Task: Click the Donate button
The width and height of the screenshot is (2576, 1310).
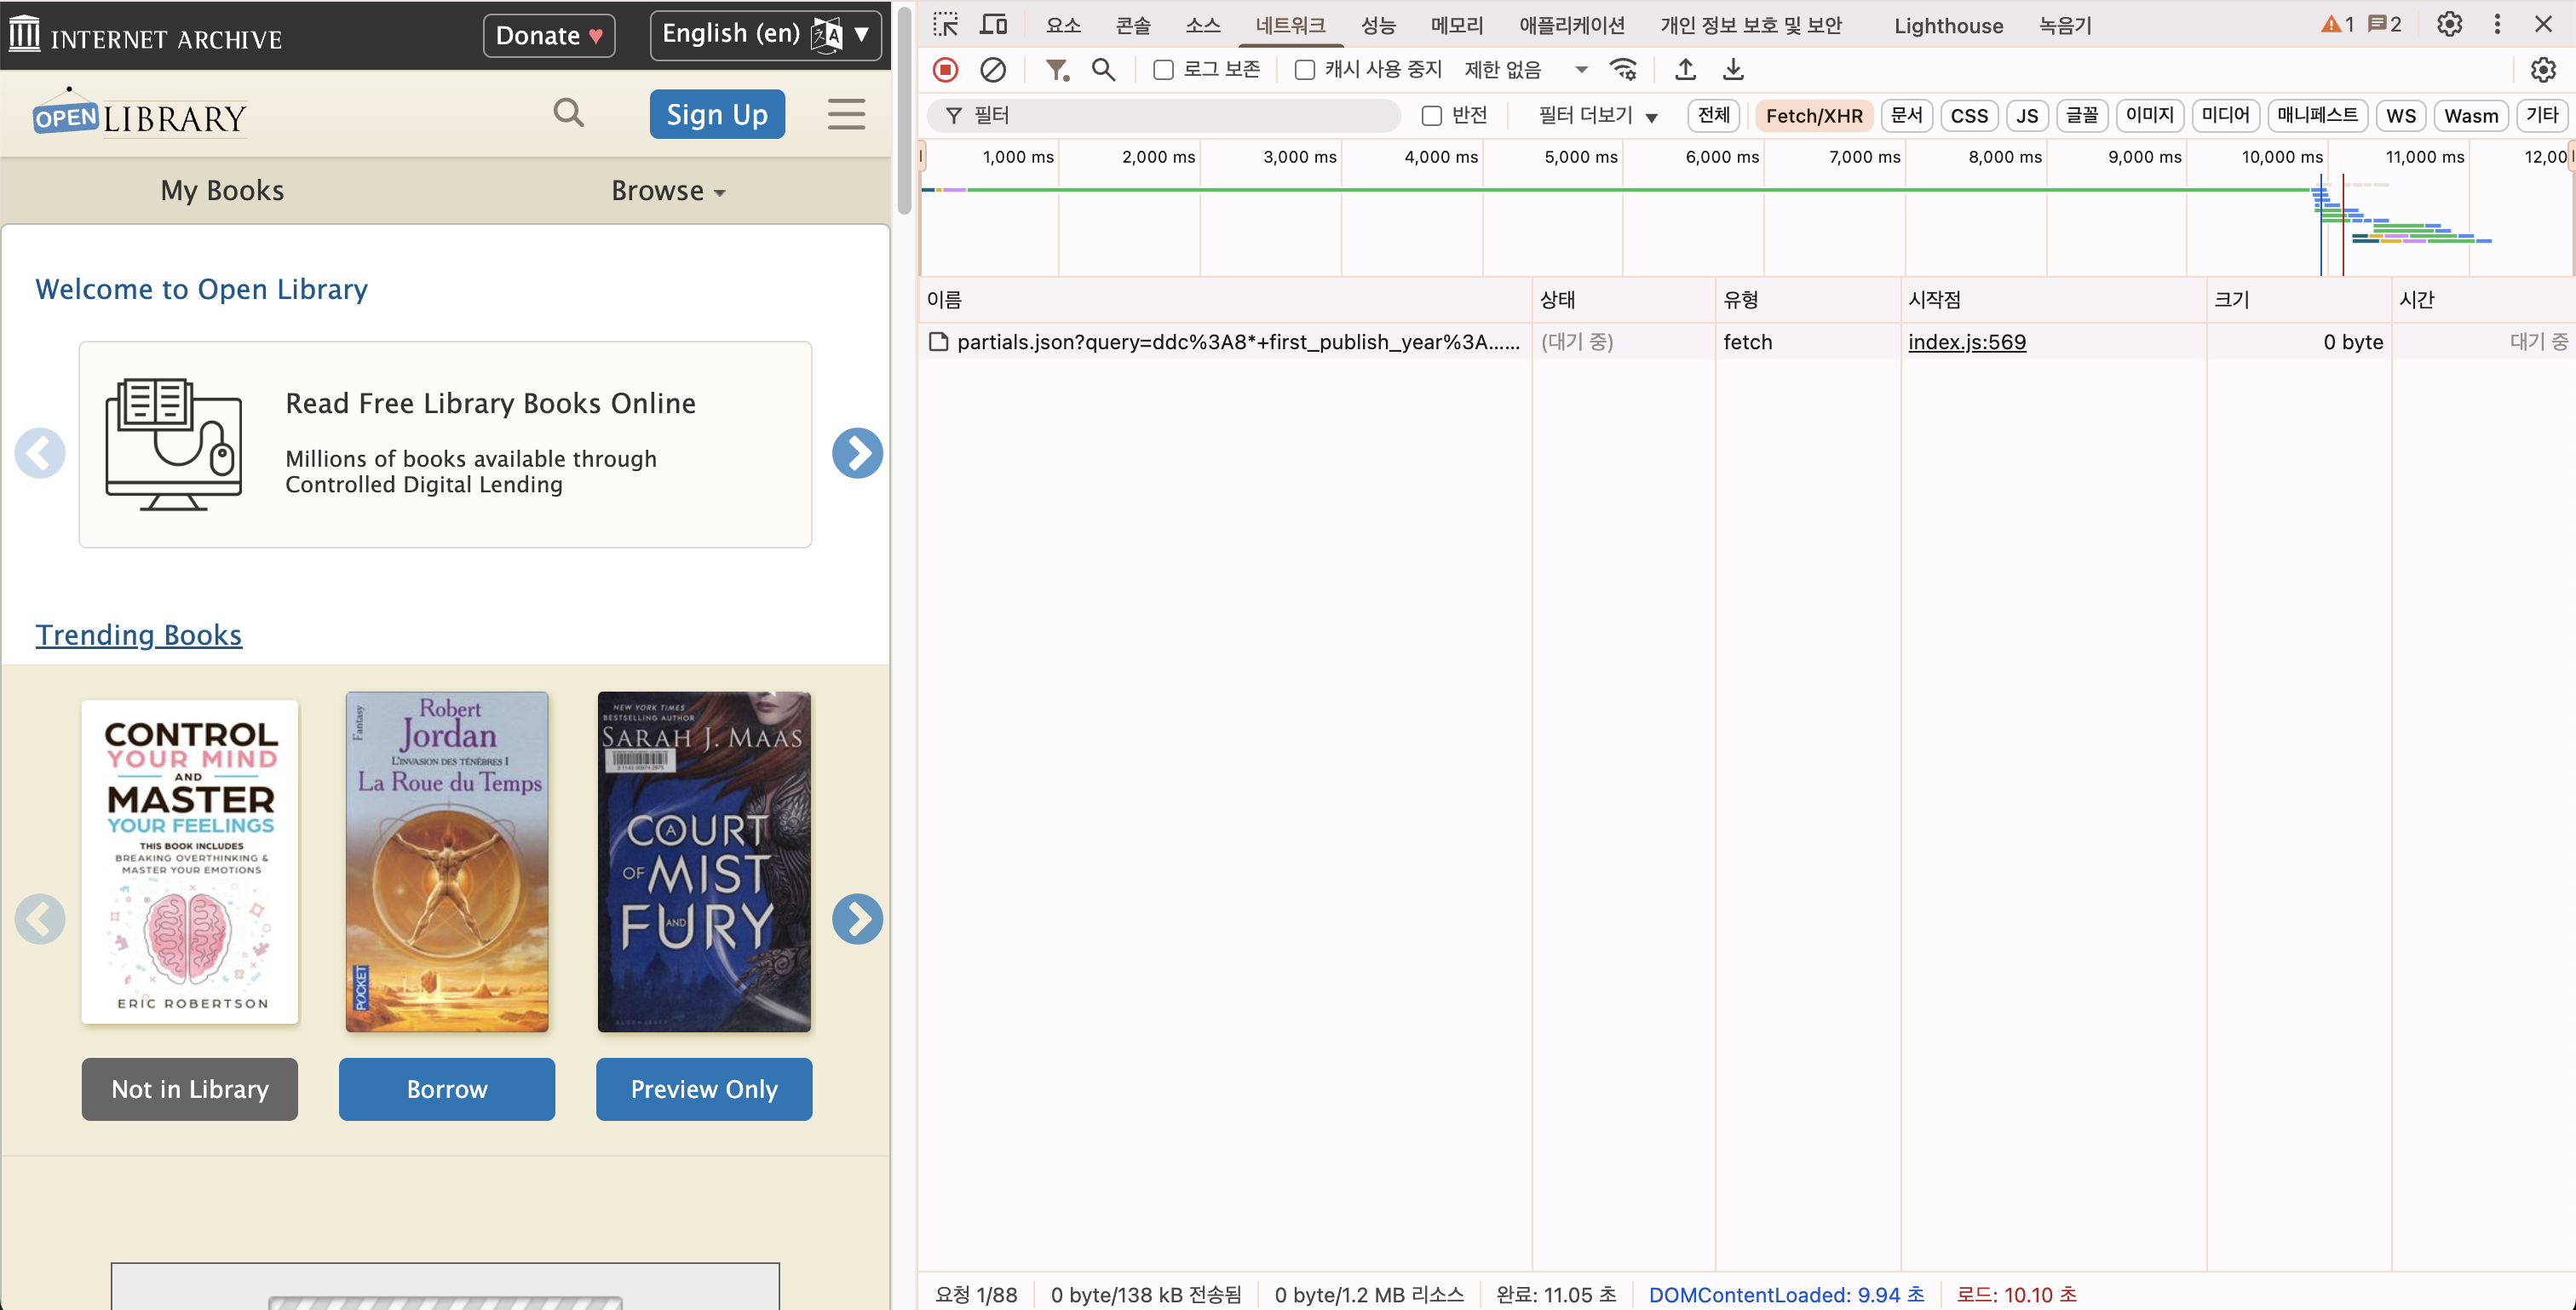Action: click(x=549, y=35)
